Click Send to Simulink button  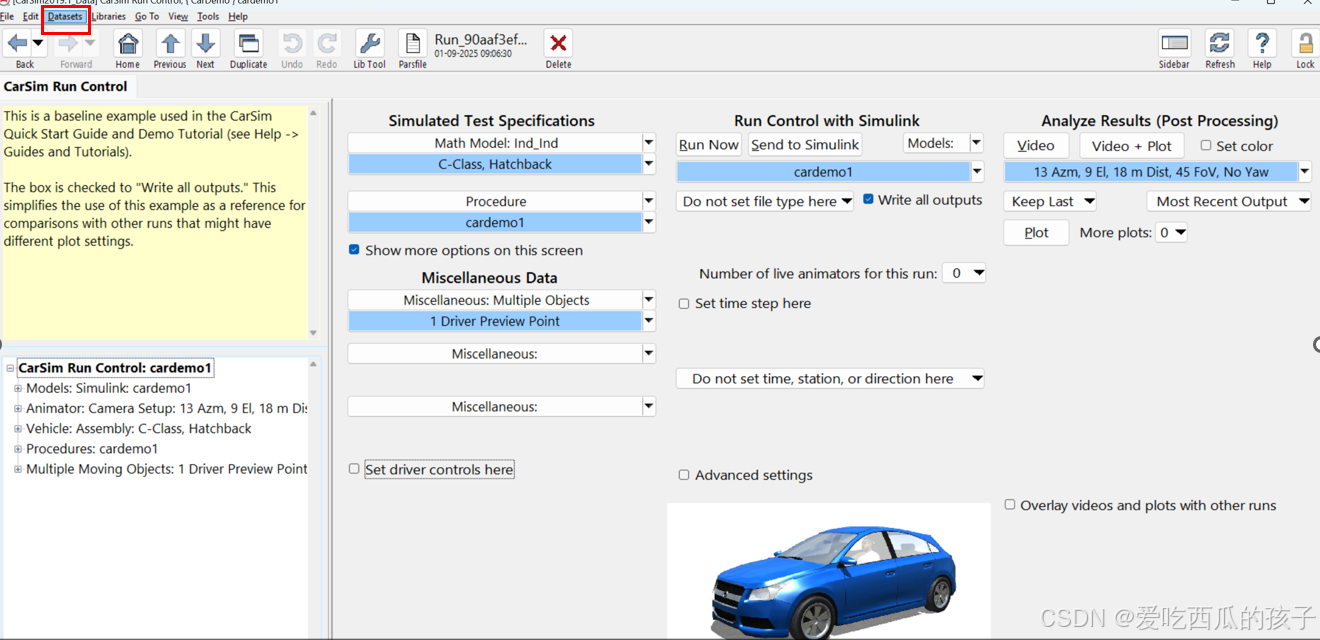click(x=805, y=145)
